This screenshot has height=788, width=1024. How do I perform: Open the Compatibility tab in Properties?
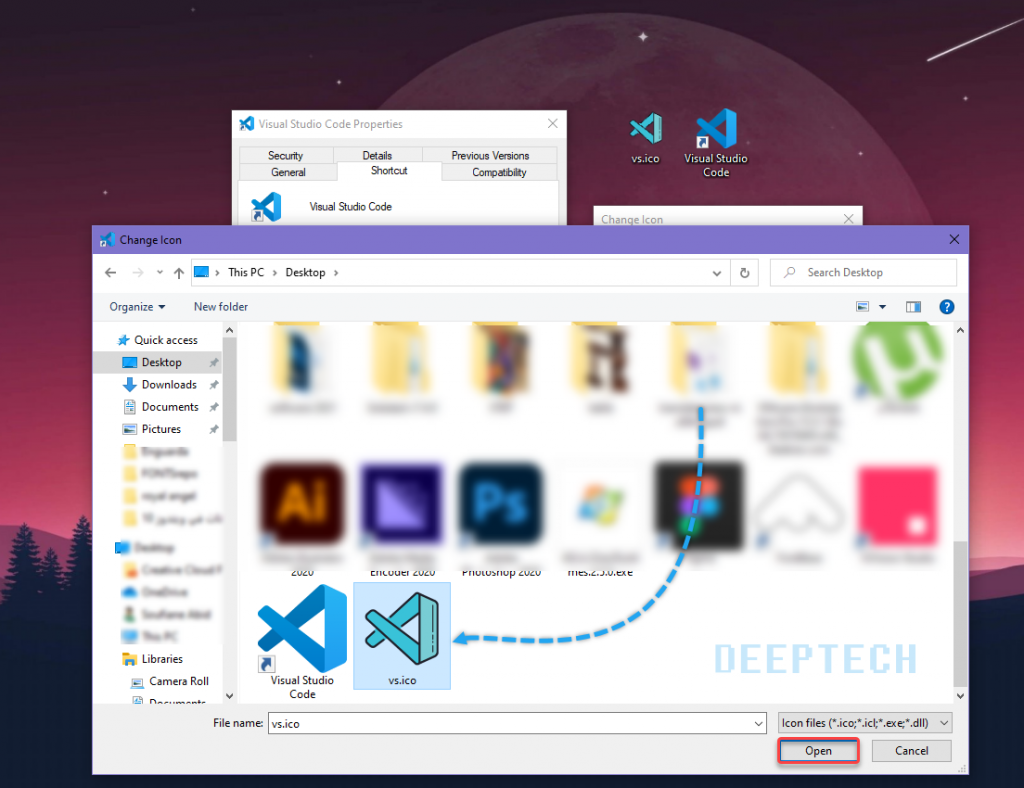[500, 172]
